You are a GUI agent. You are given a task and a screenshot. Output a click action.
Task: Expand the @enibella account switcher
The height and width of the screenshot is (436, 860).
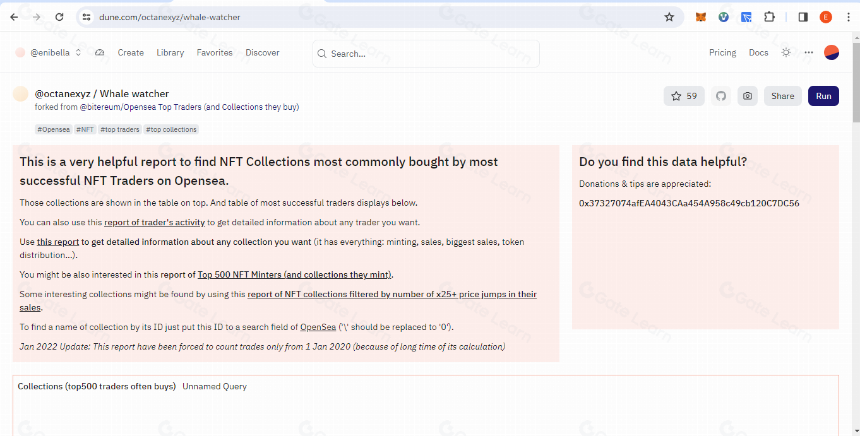click(78, 53)
